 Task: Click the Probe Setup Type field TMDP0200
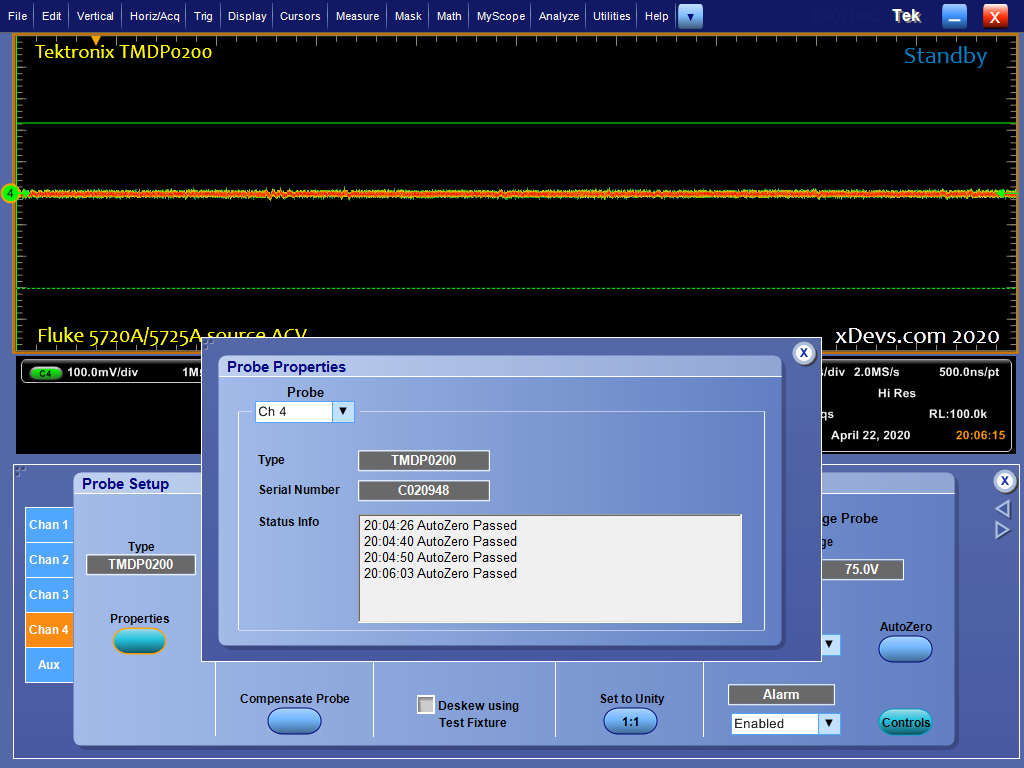point(141,565)
